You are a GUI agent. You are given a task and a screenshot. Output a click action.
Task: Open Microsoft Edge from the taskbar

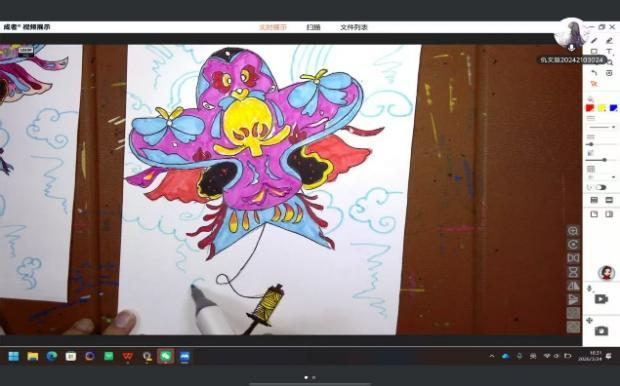click(x=52, y=356)
